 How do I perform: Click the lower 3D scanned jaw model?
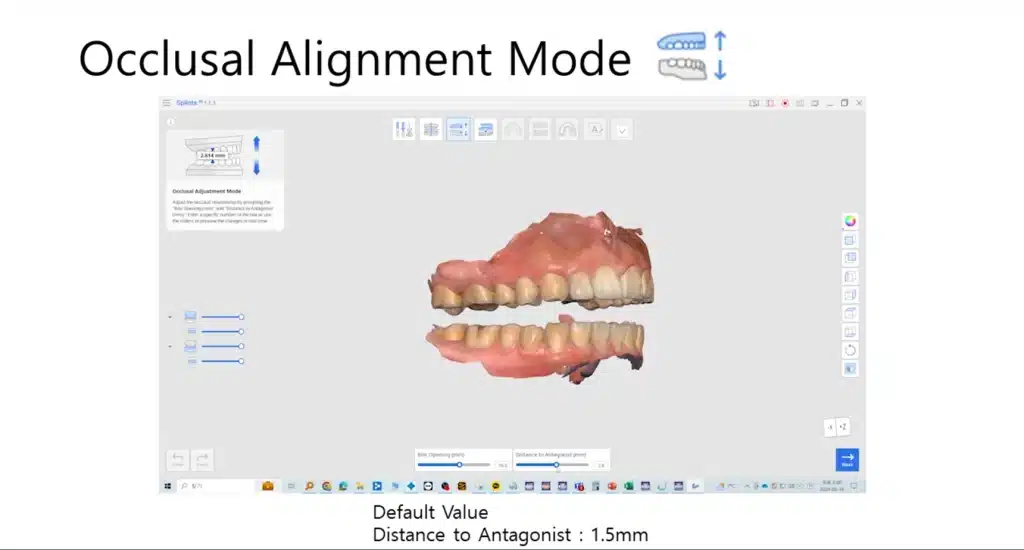pyautogui.click(x=536, y=349)
